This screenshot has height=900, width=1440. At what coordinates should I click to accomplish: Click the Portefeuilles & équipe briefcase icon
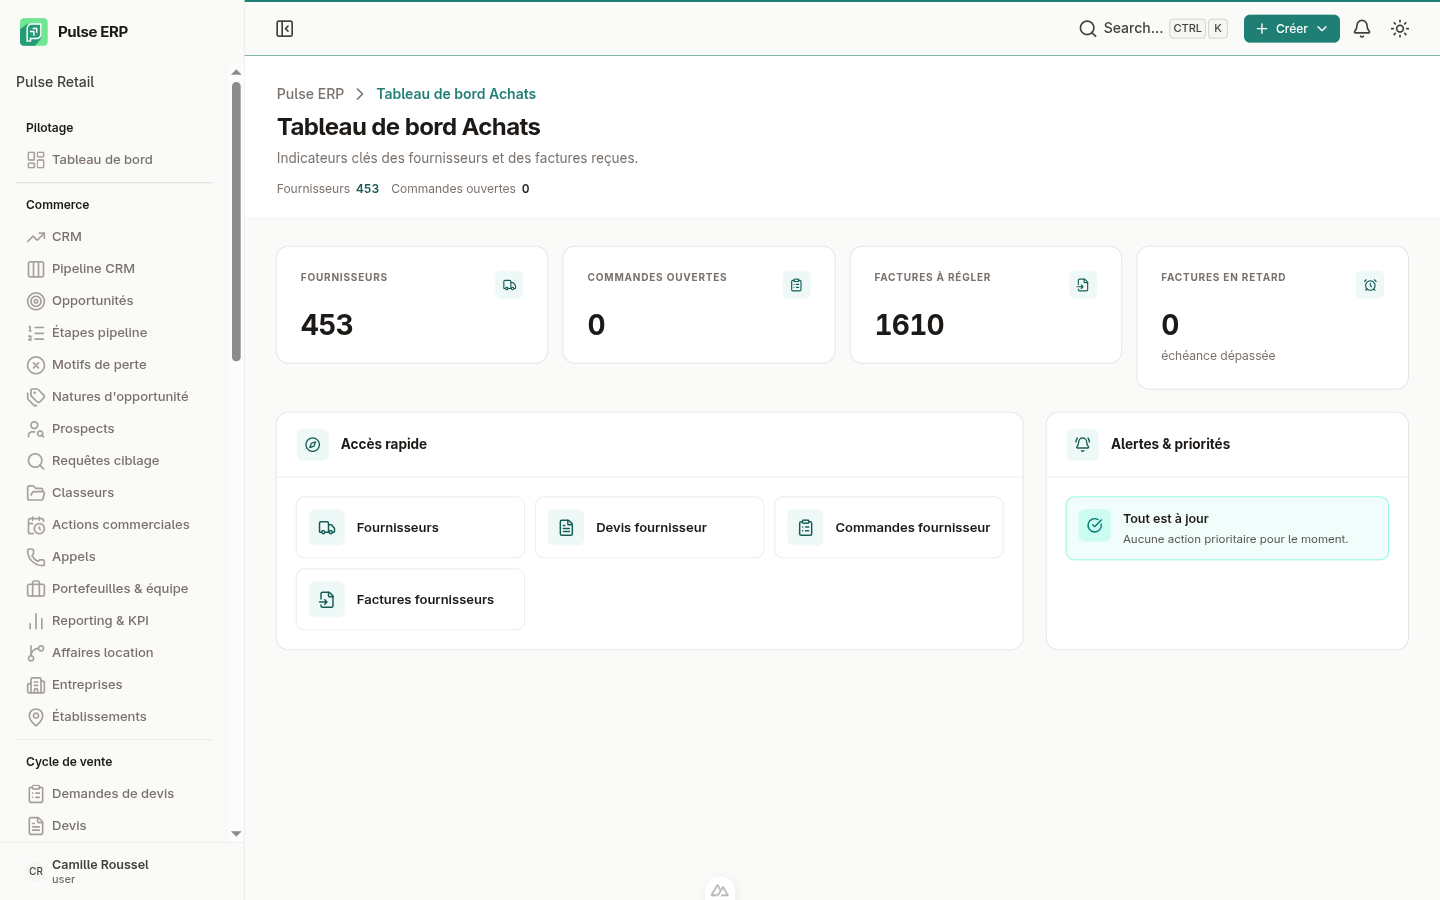(x=36, y=589)
